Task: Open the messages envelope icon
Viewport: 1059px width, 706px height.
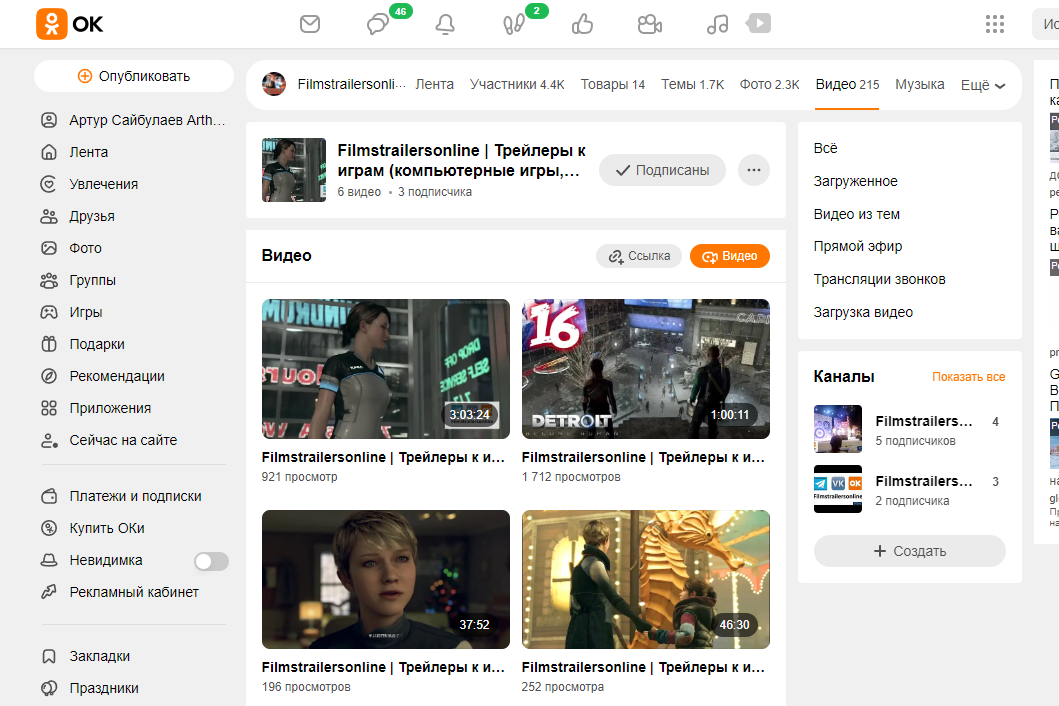Action: coord(309,24)
